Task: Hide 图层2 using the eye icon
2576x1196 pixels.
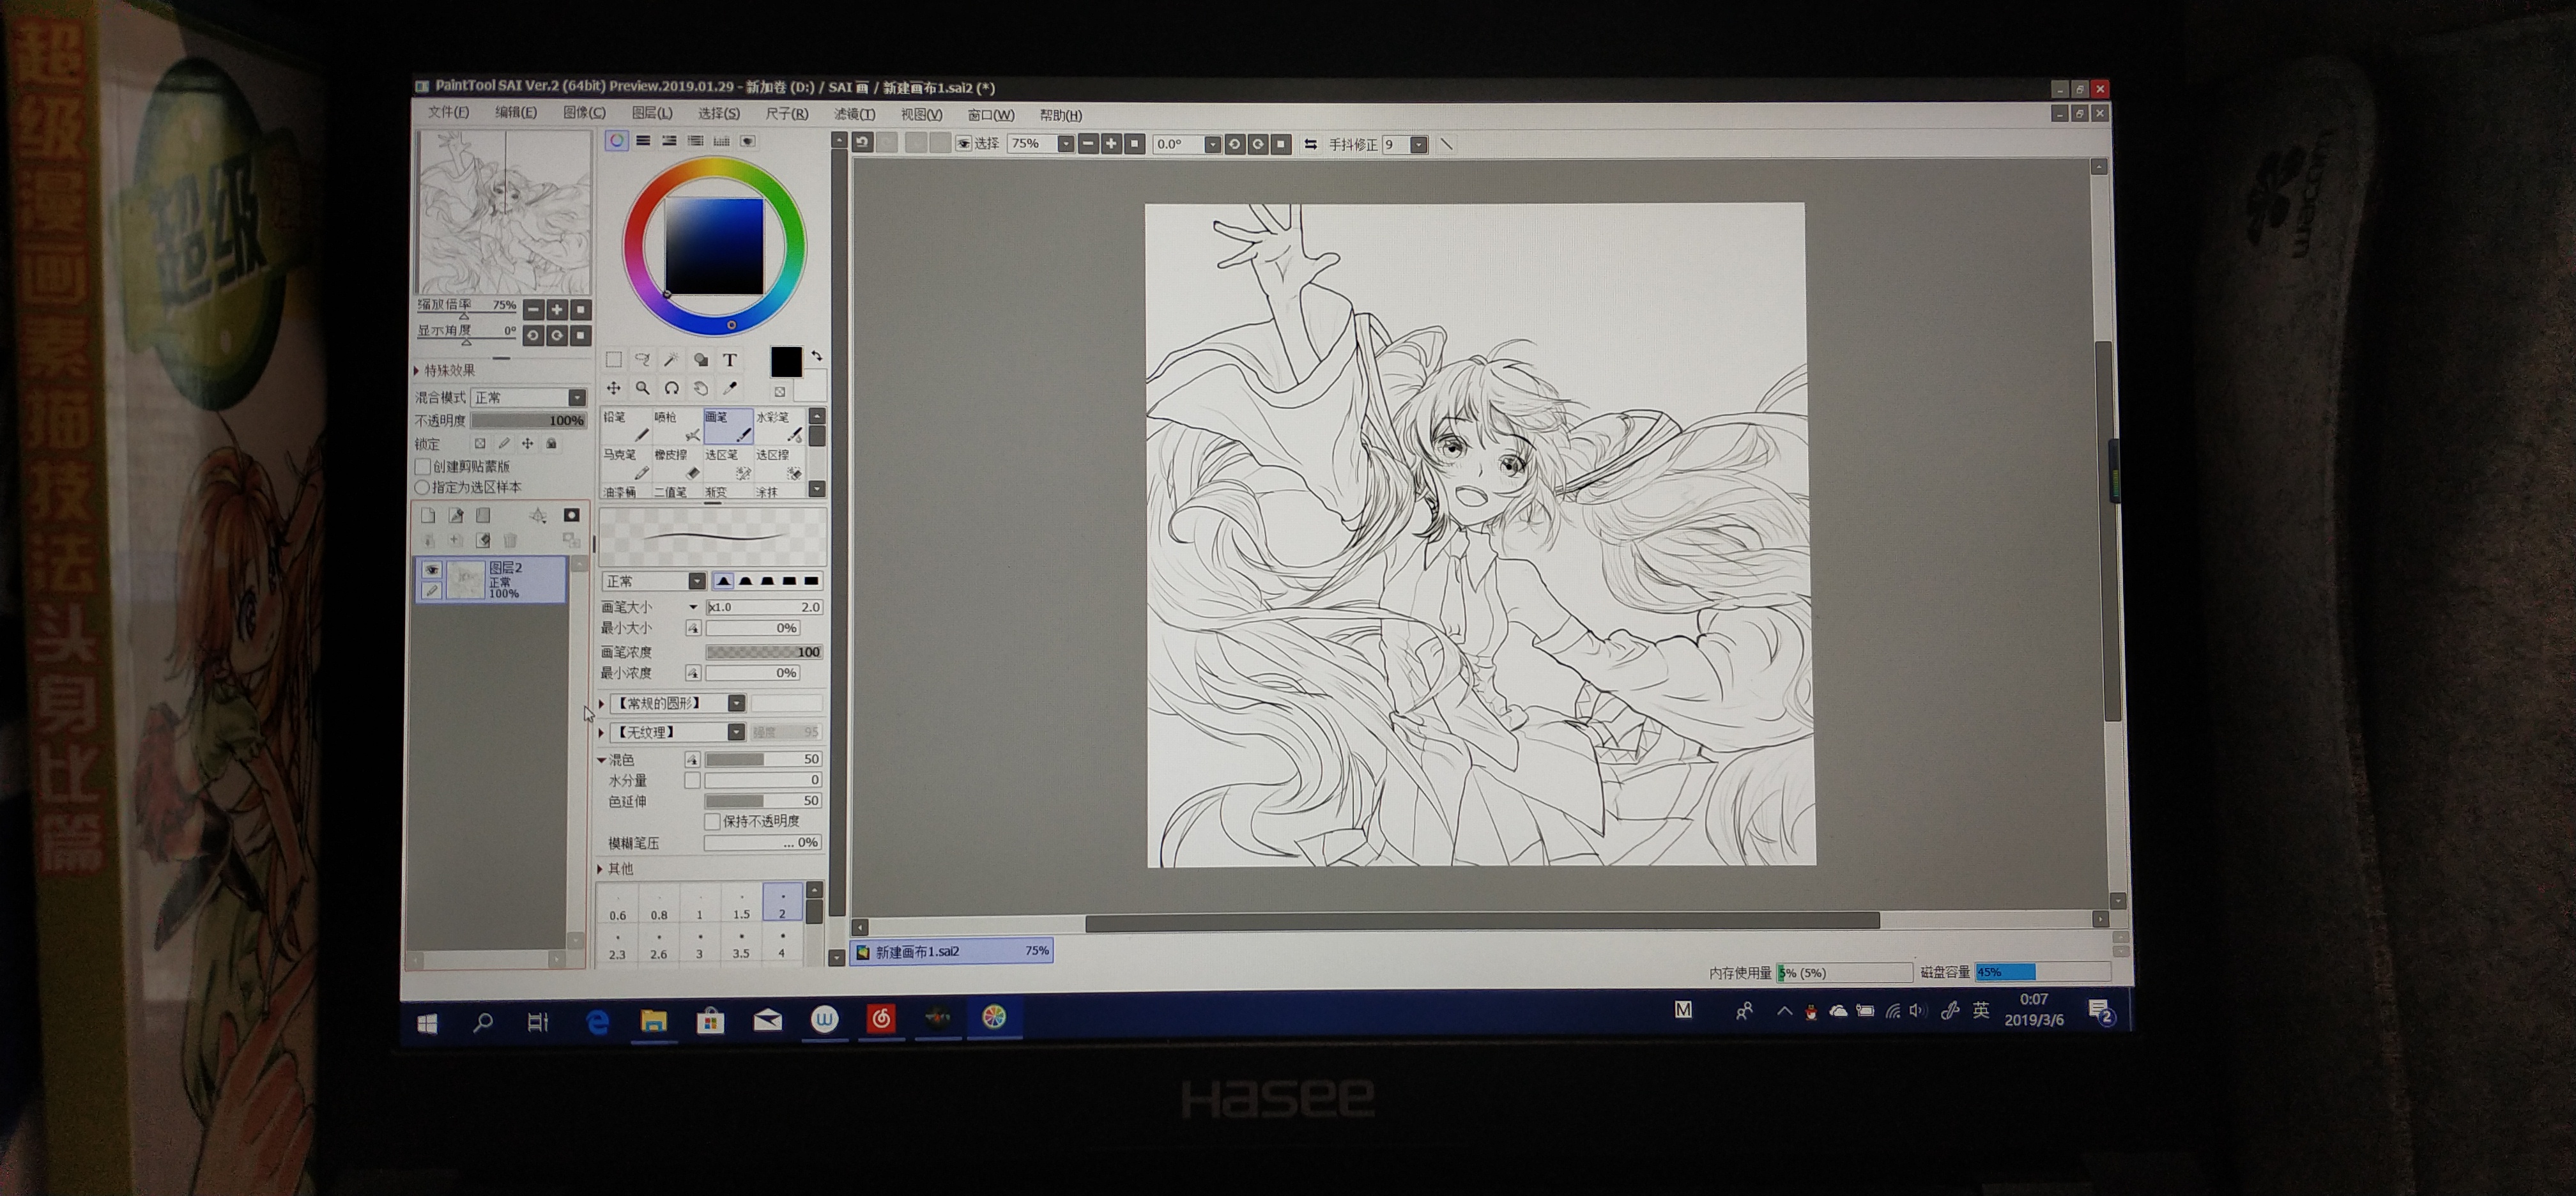Action: pos(431,569)
